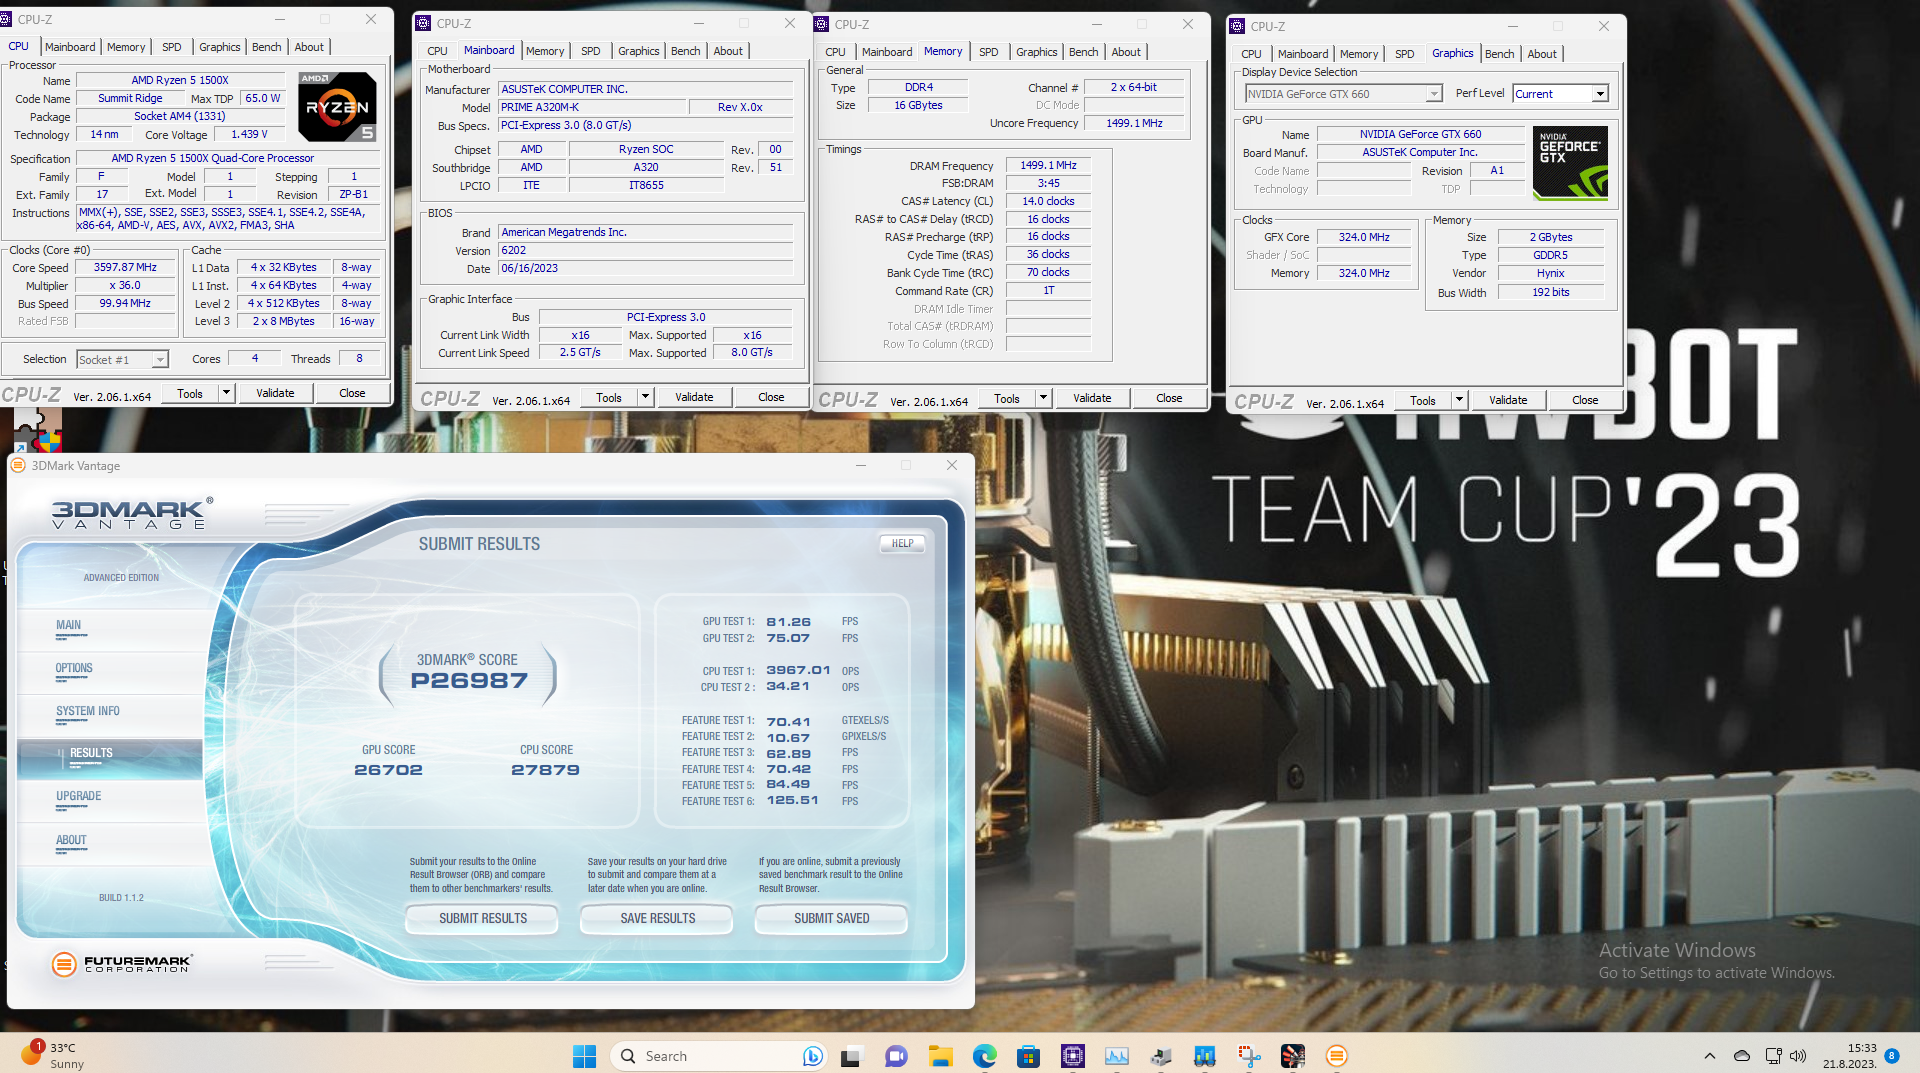The width and height of the screenshot is (1920, 1073).
Task: Open ABOUT in 3DMark Vantage sidebar
Action: tap(110, 843)
